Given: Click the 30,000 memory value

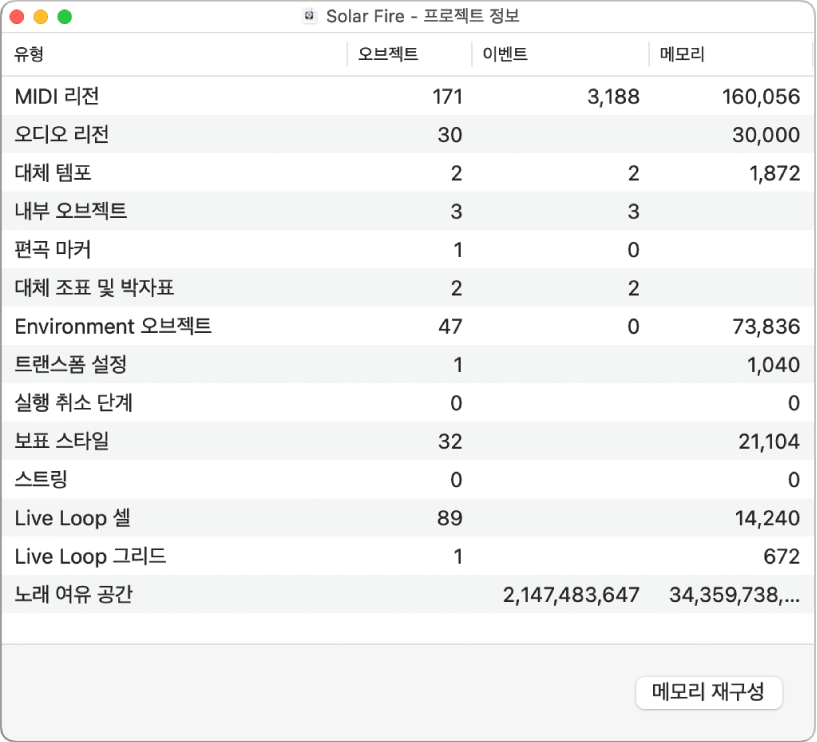Looking at the screenshot, I should 766,135.
